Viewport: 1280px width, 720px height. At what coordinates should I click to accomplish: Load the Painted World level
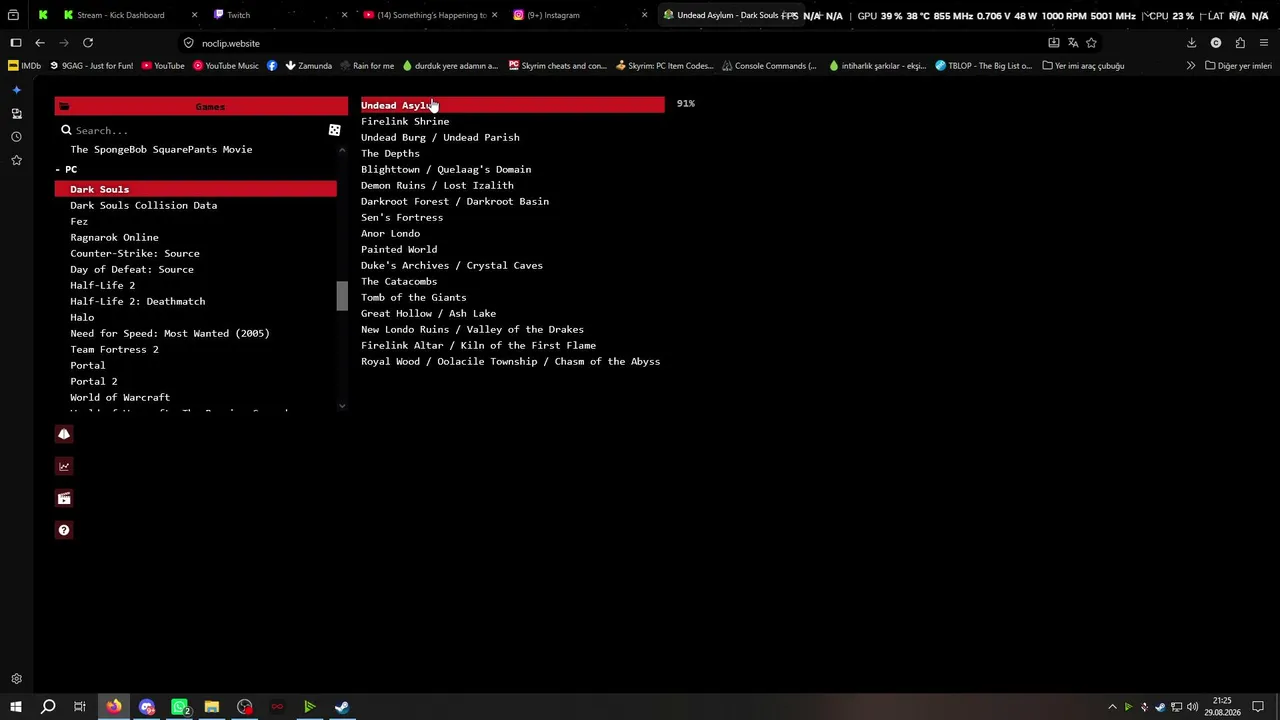pyautogui.click(x=399, y=249)
